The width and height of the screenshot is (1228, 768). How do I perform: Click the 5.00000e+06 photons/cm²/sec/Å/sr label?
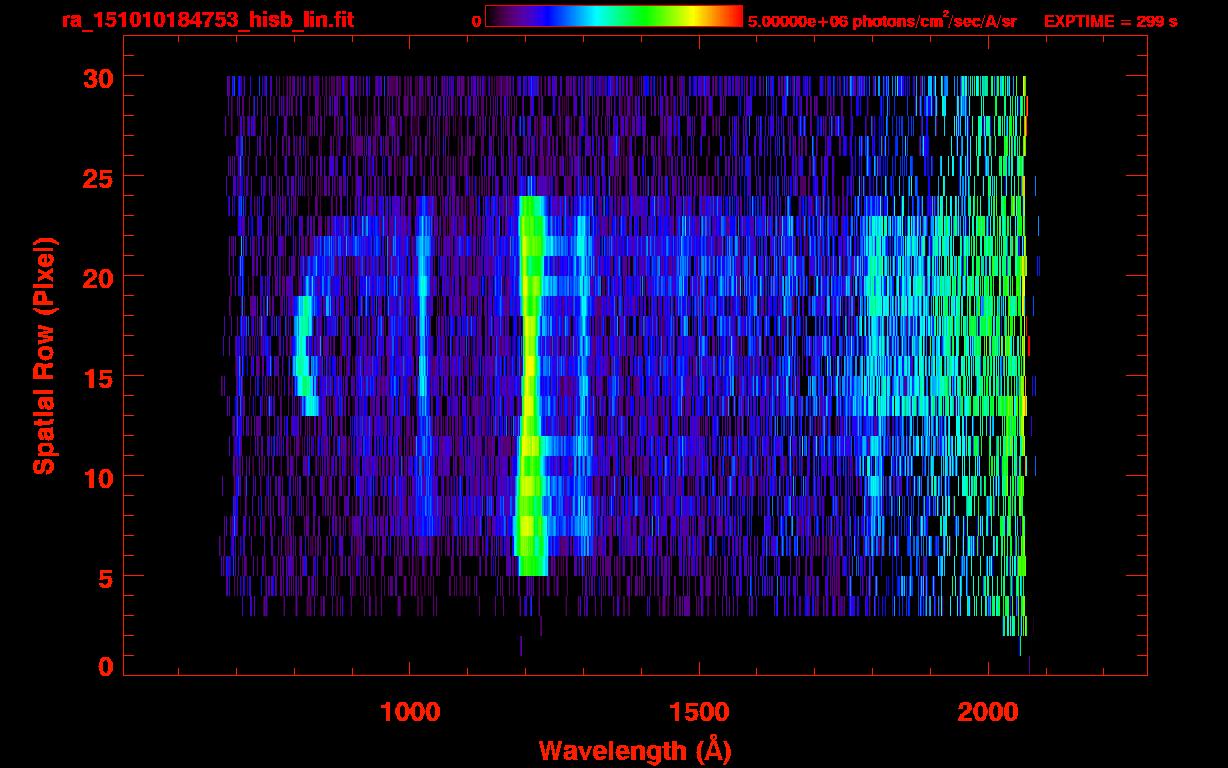(x=882, y=20)
